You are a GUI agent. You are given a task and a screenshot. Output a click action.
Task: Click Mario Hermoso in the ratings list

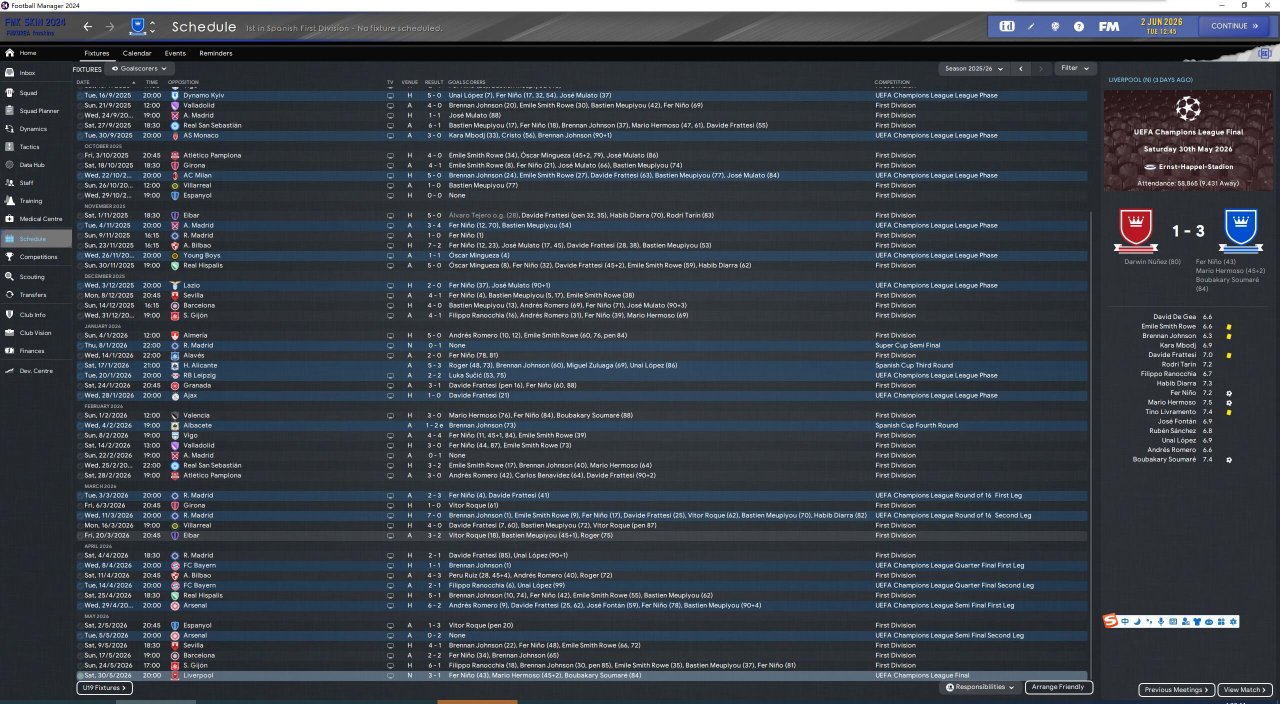[x=1174, y=403]
